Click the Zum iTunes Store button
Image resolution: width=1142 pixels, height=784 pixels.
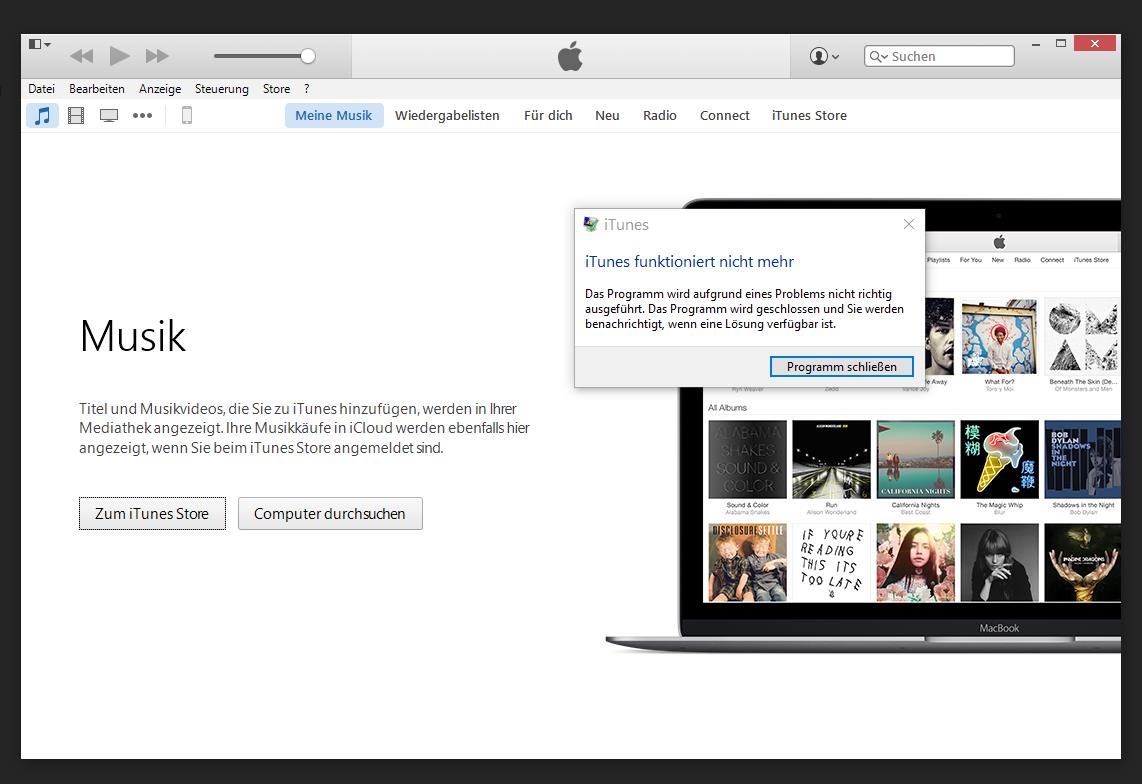pos(152,514)
